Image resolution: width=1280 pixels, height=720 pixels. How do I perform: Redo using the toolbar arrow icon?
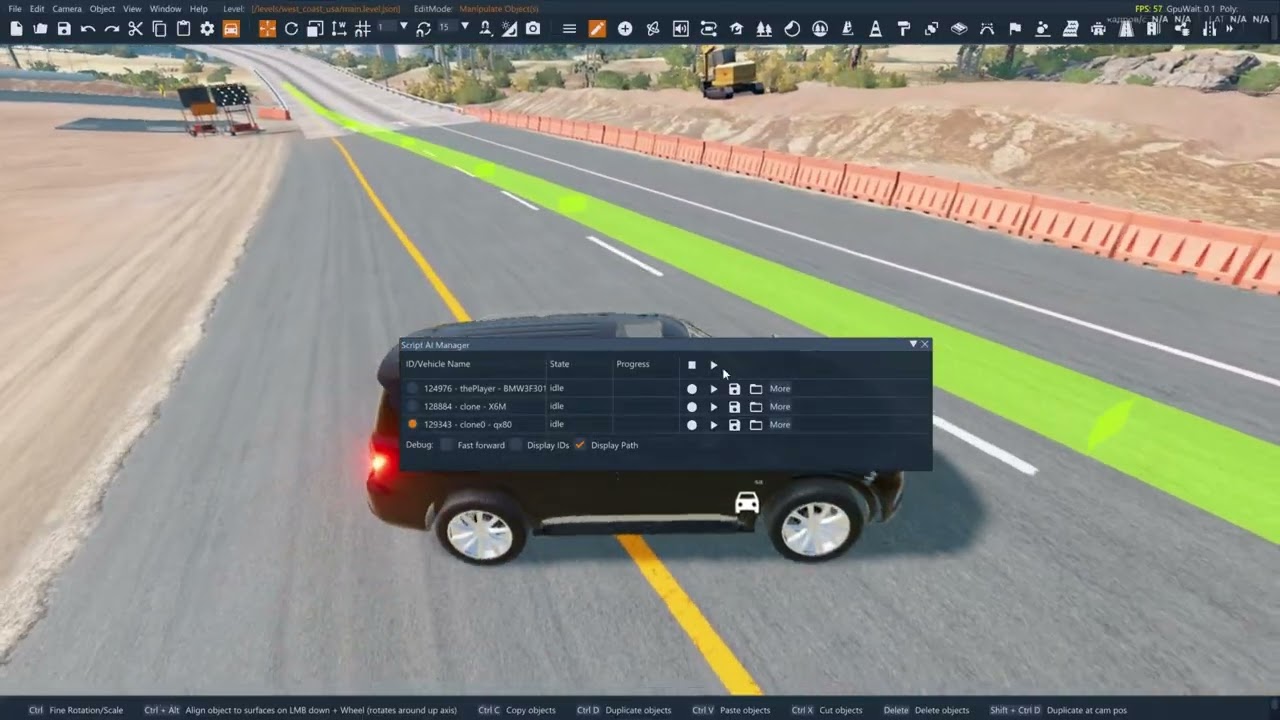[x=112, y=29]
